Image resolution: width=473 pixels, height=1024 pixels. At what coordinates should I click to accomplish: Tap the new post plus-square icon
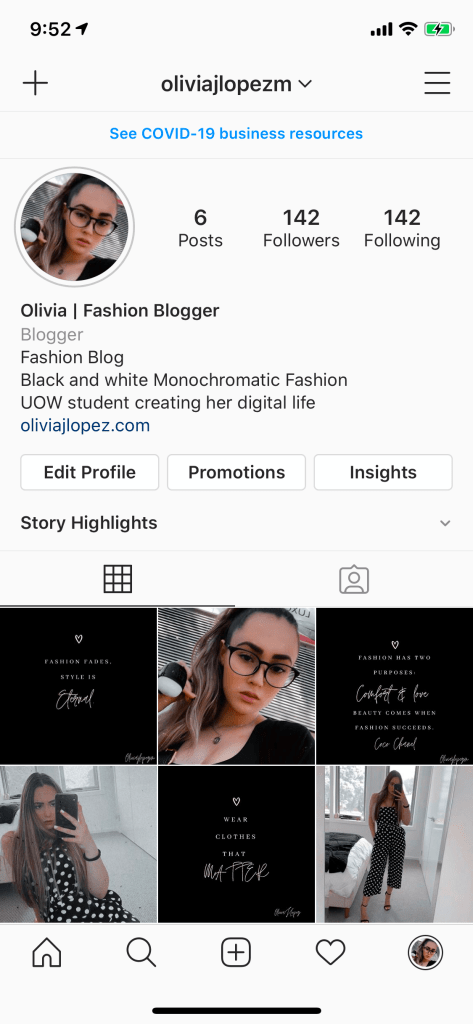coord(236,953)
